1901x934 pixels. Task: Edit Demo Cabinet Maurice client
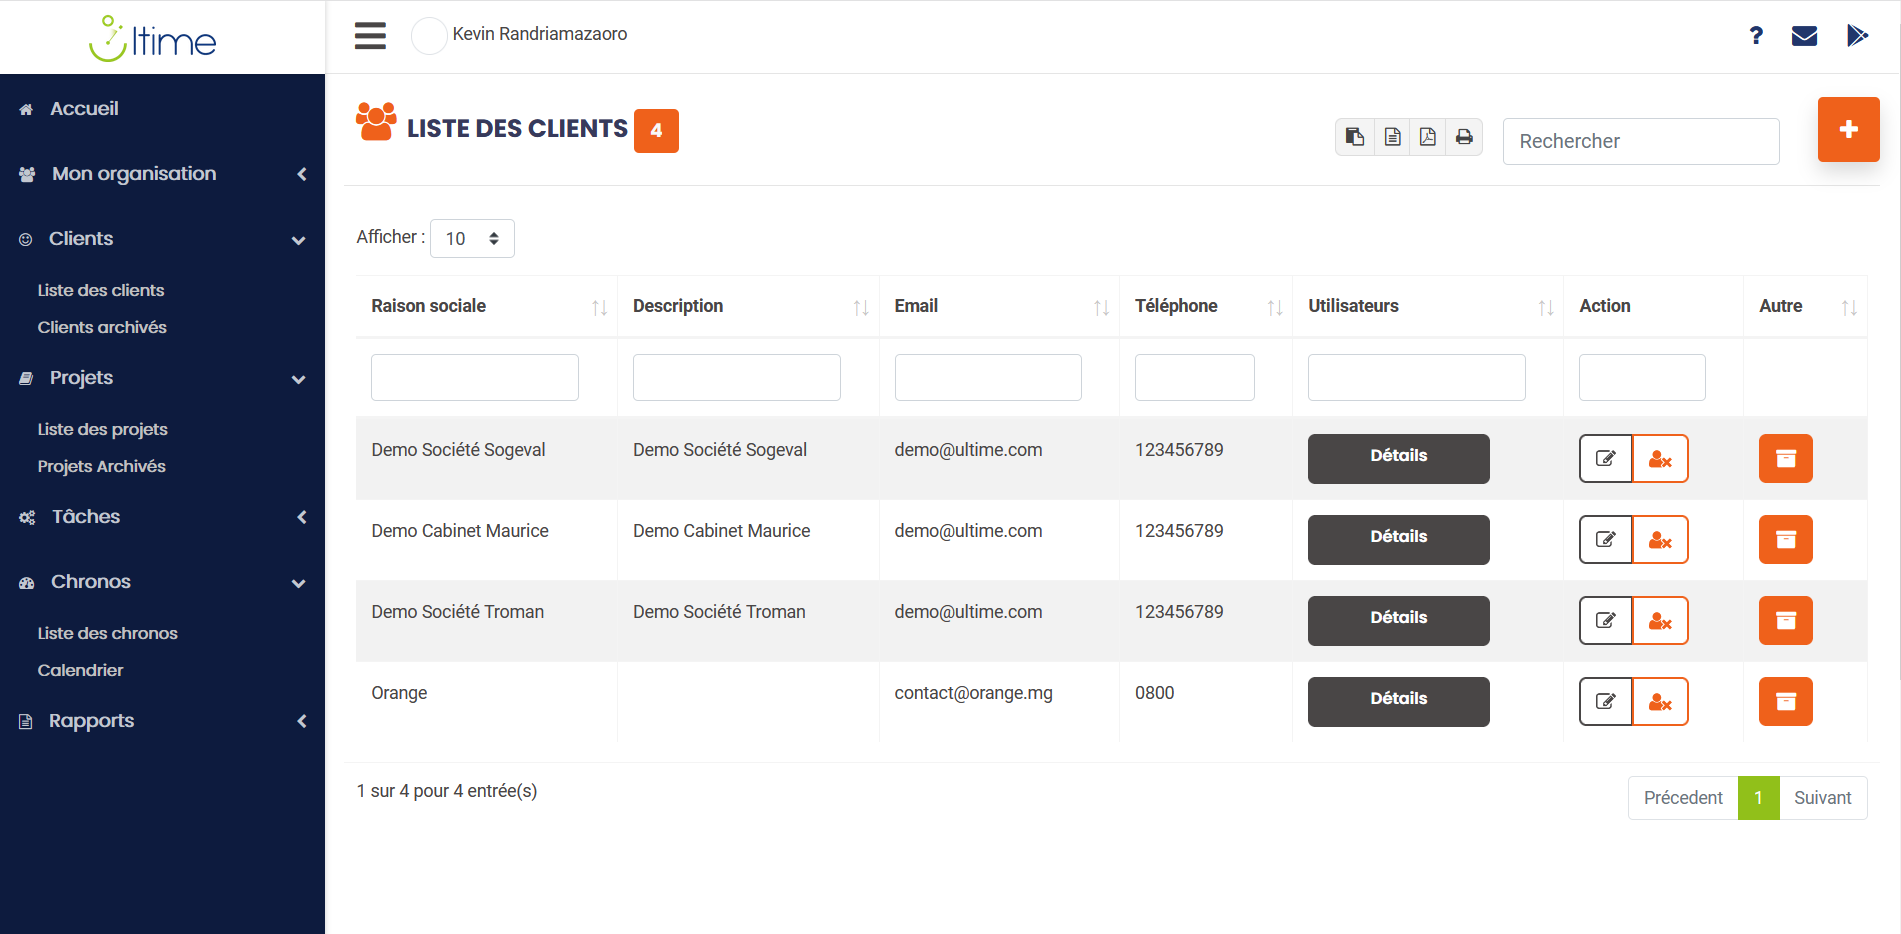(x=1606, y=539)
